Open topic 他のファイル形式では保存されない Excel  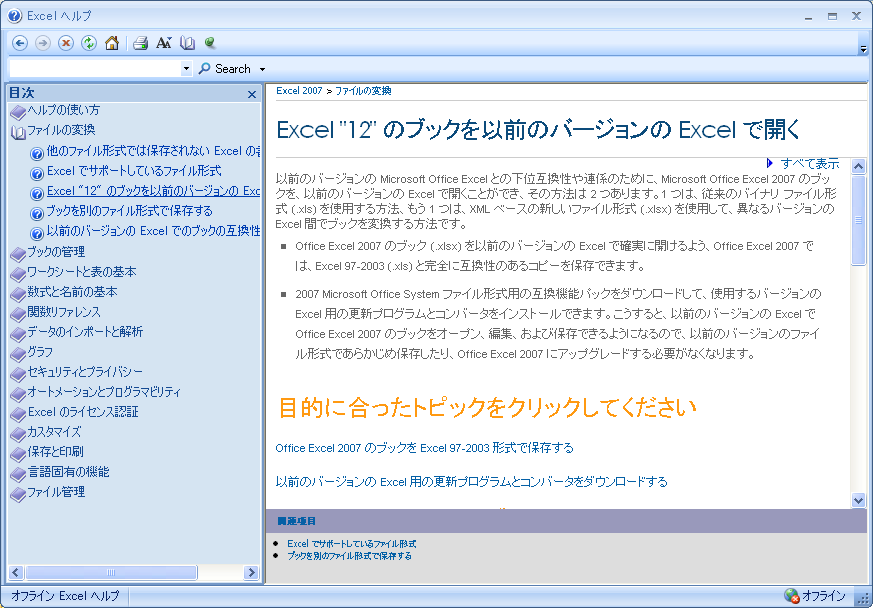pos(153,151)
